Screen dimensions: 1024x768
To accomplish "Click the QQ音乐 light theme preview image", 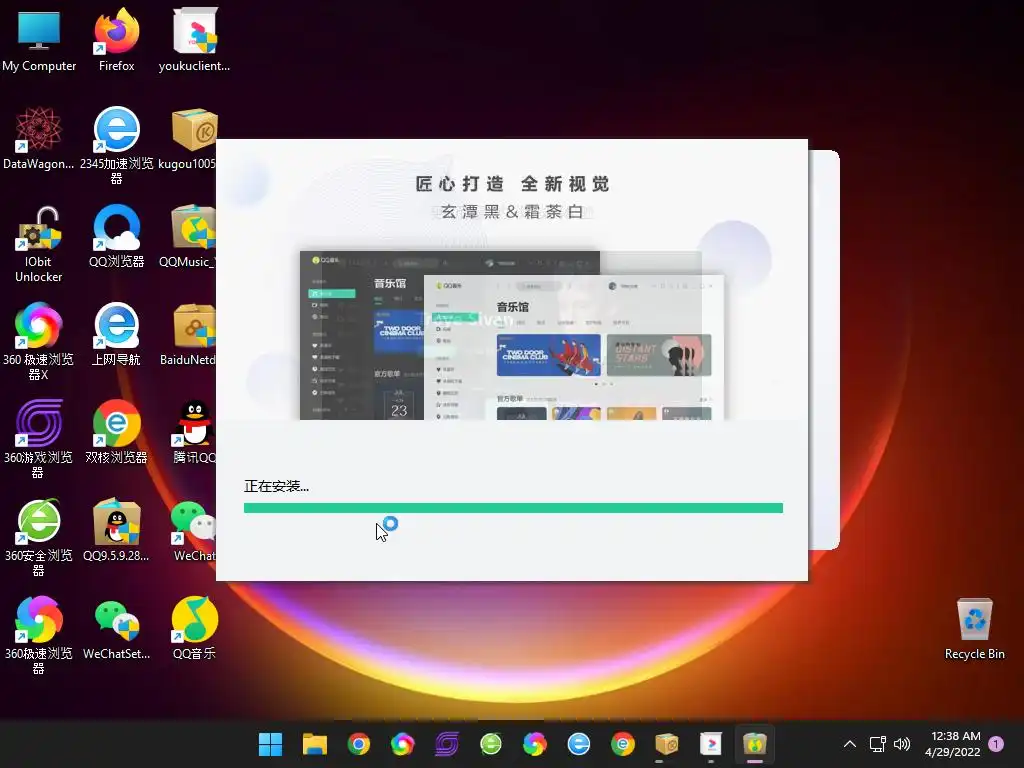I will coord(574,347).
